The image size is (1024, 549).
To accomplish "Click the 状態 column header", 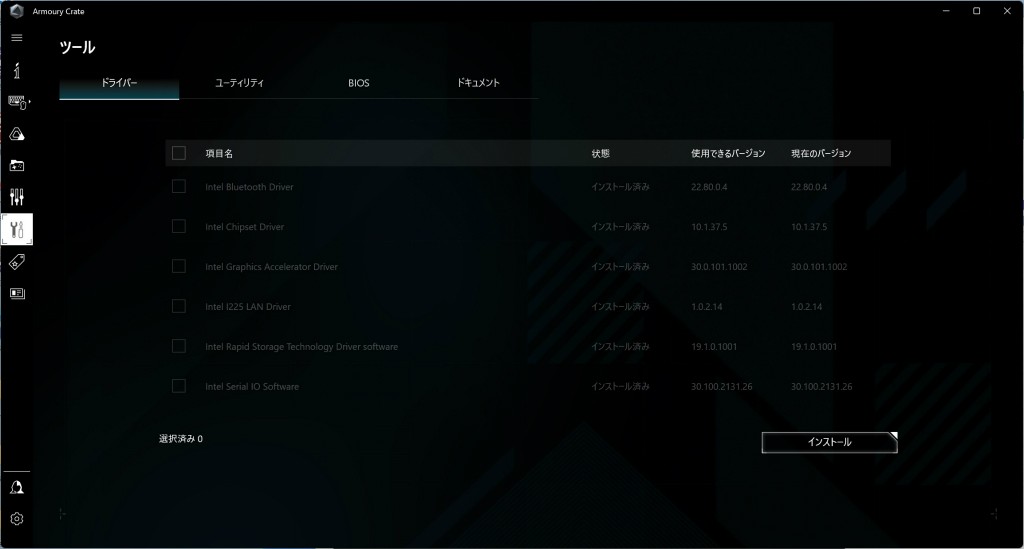I will (x=600, y=153).
